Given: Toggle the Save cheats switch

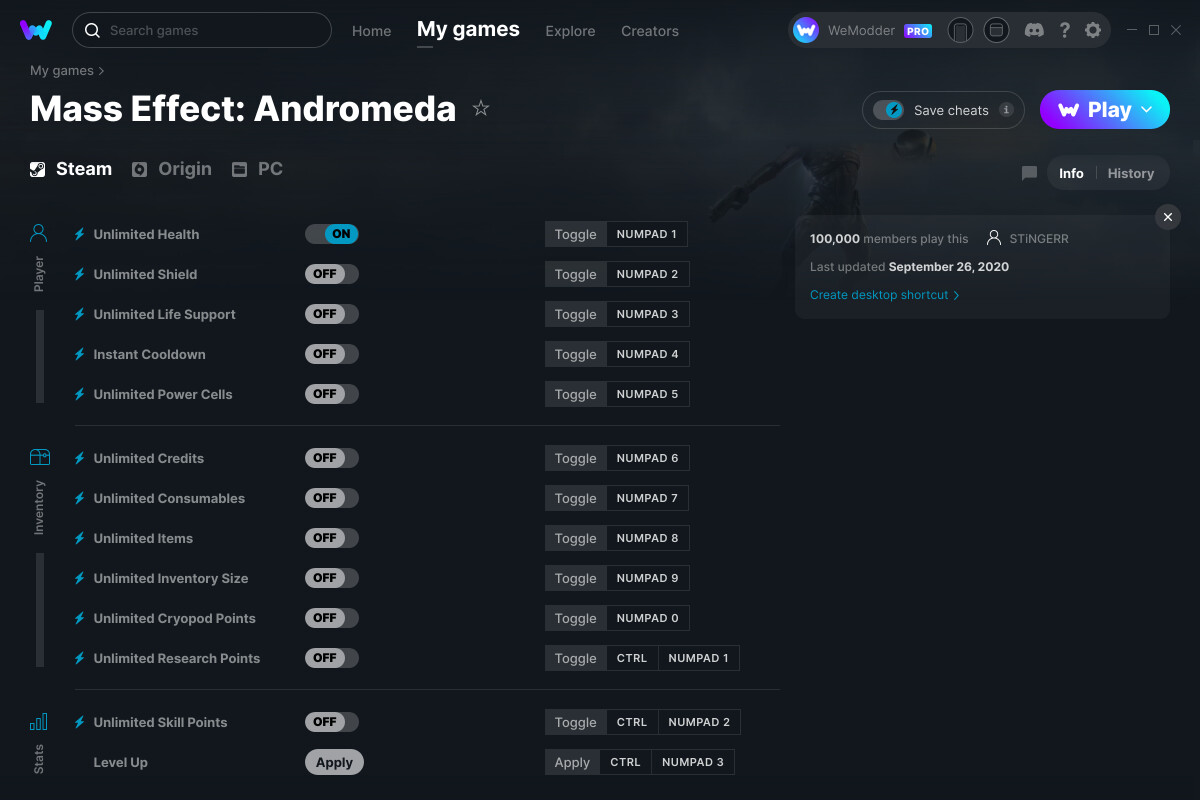Looking at the screenshot, I should (x=888, y=110).
